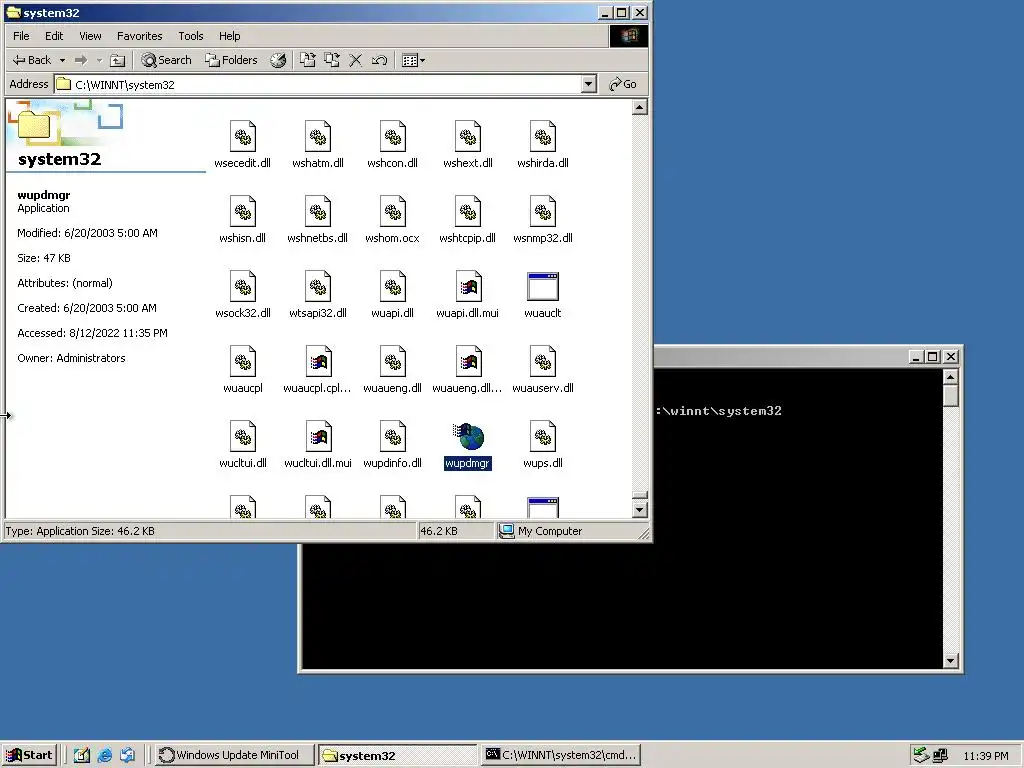The height and width of the screenshot is (768, 1024).
Task: Click the Start button
Action: [29, 755]
